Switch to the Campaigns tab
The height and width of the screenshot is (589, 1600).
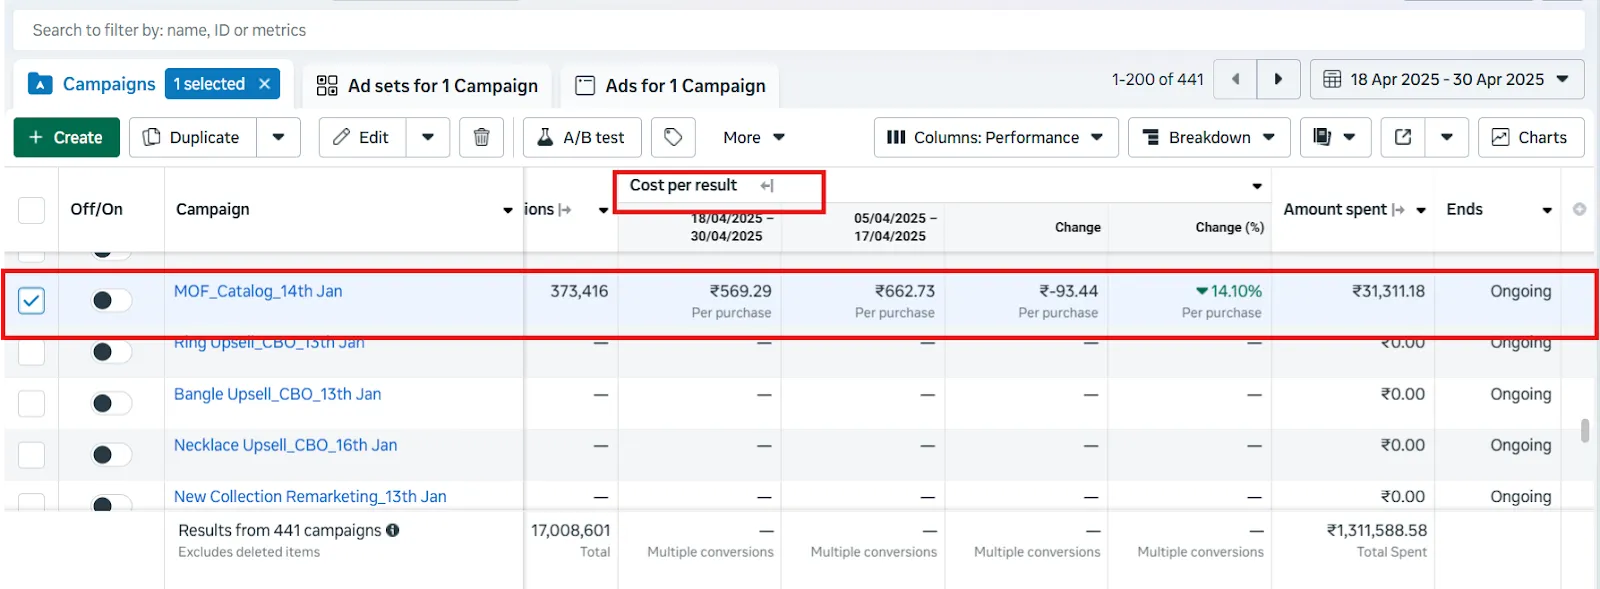pos(108,84)
